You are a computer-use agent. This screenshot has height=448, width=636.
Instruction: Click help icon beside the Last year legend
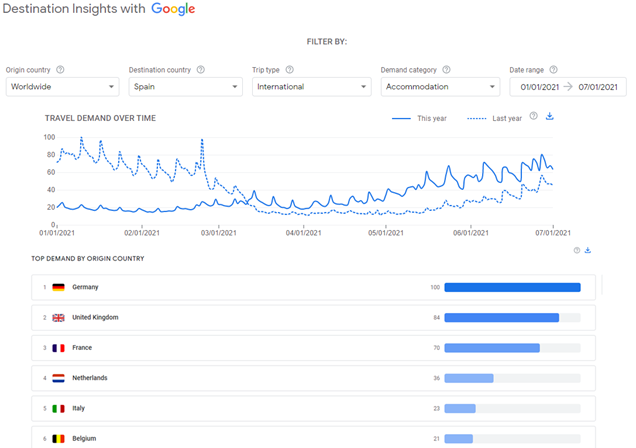coord(534,116)
